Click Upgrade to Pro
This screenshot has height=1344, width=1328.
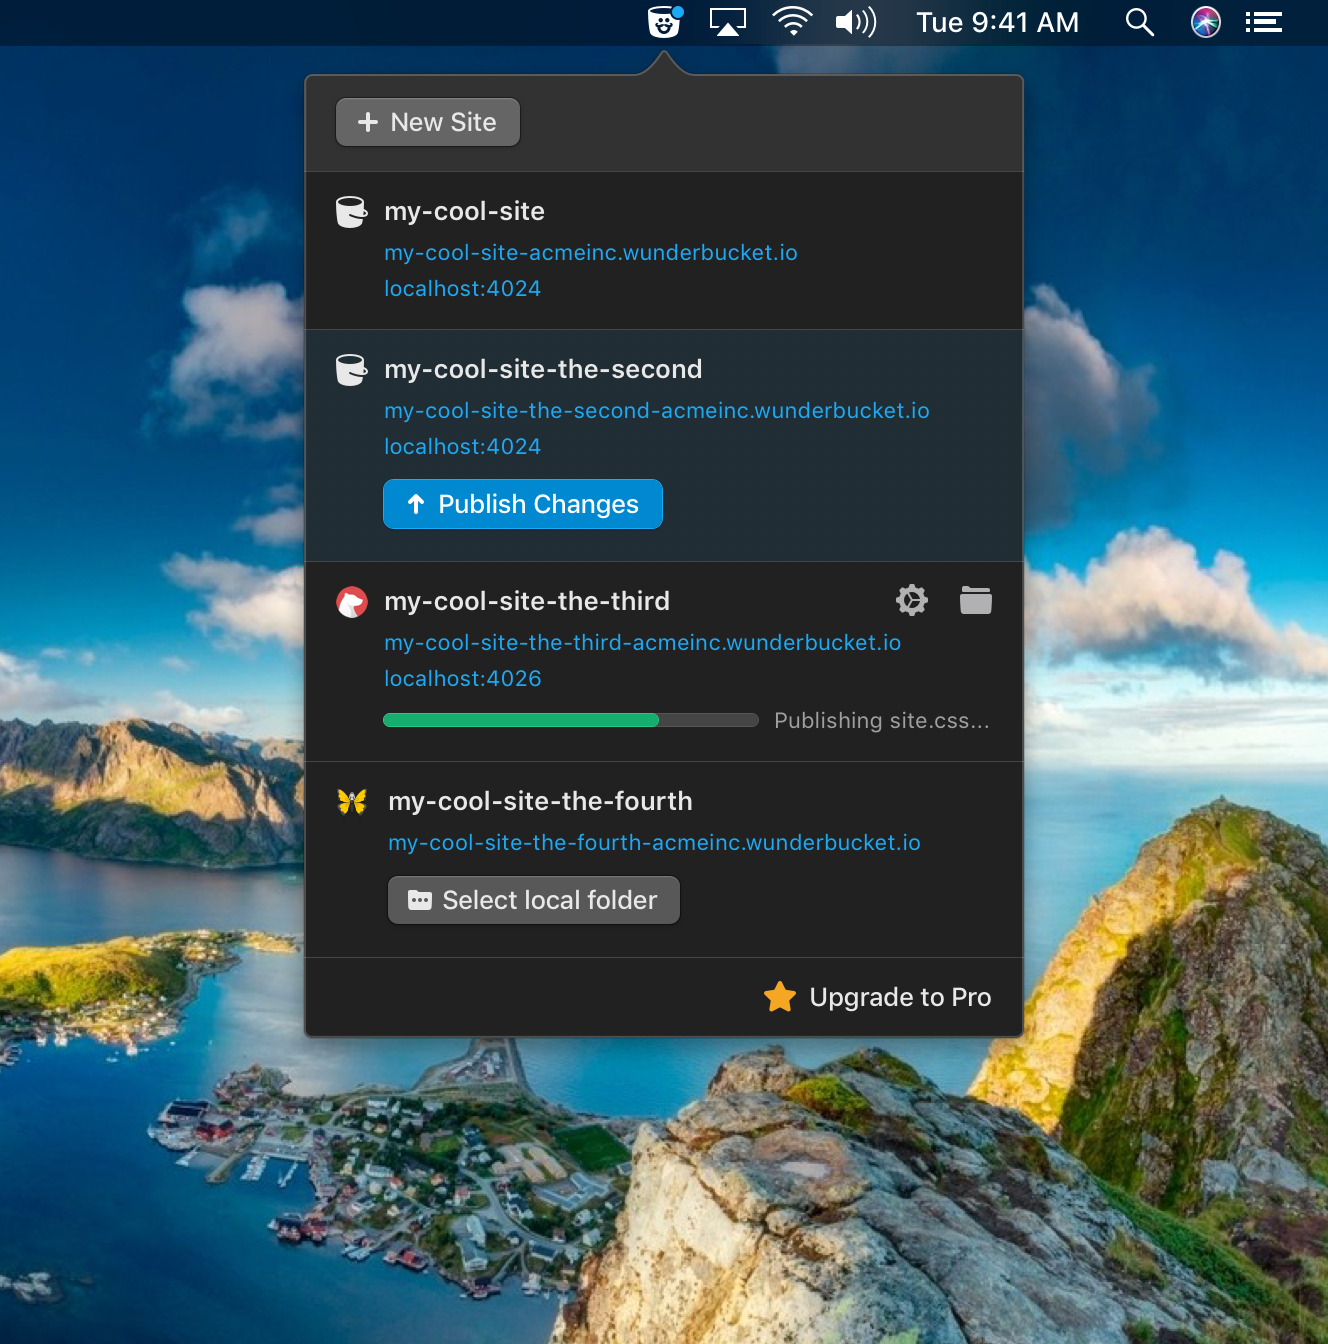pyautogui.click(x=878, y=997)
